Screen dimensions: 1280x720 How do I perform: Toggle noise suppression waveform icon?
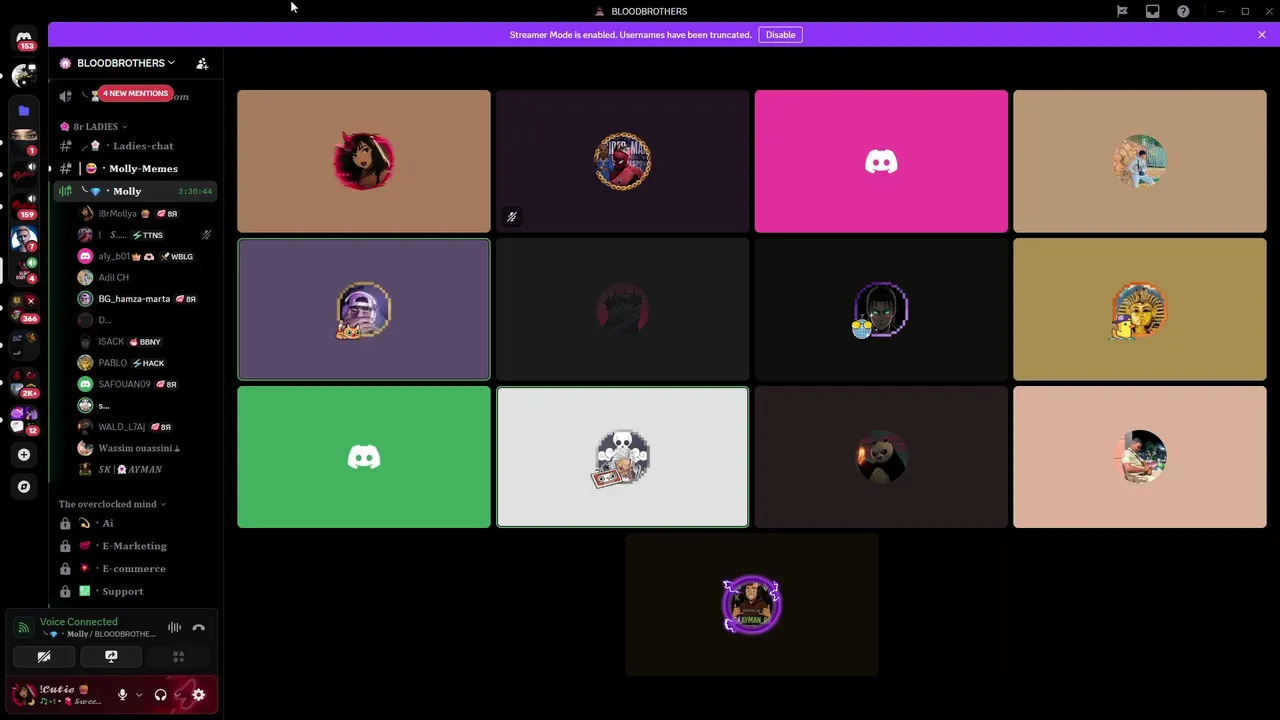click(174, 628)
